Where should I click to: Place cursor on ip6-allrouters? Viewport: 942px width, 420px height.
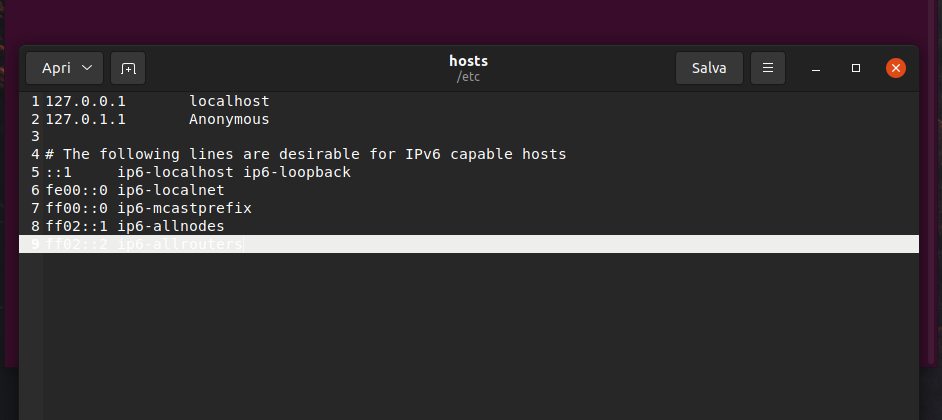point(180,244)
